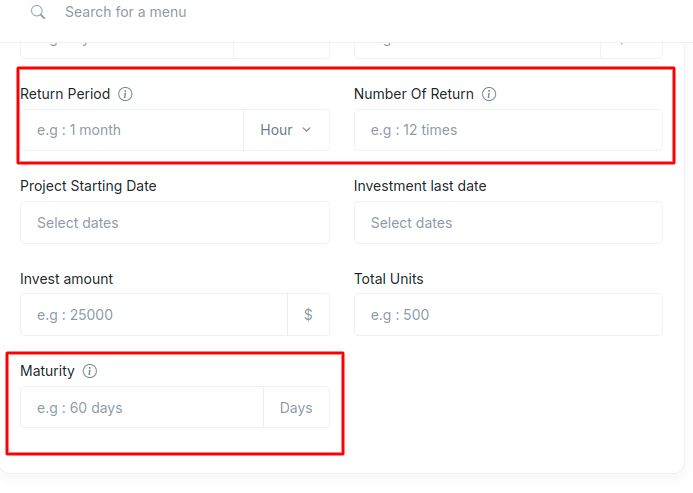Click the Total Units label
Image resolution: width=693 pixels, height=493 pixels.
click(389, 279)
